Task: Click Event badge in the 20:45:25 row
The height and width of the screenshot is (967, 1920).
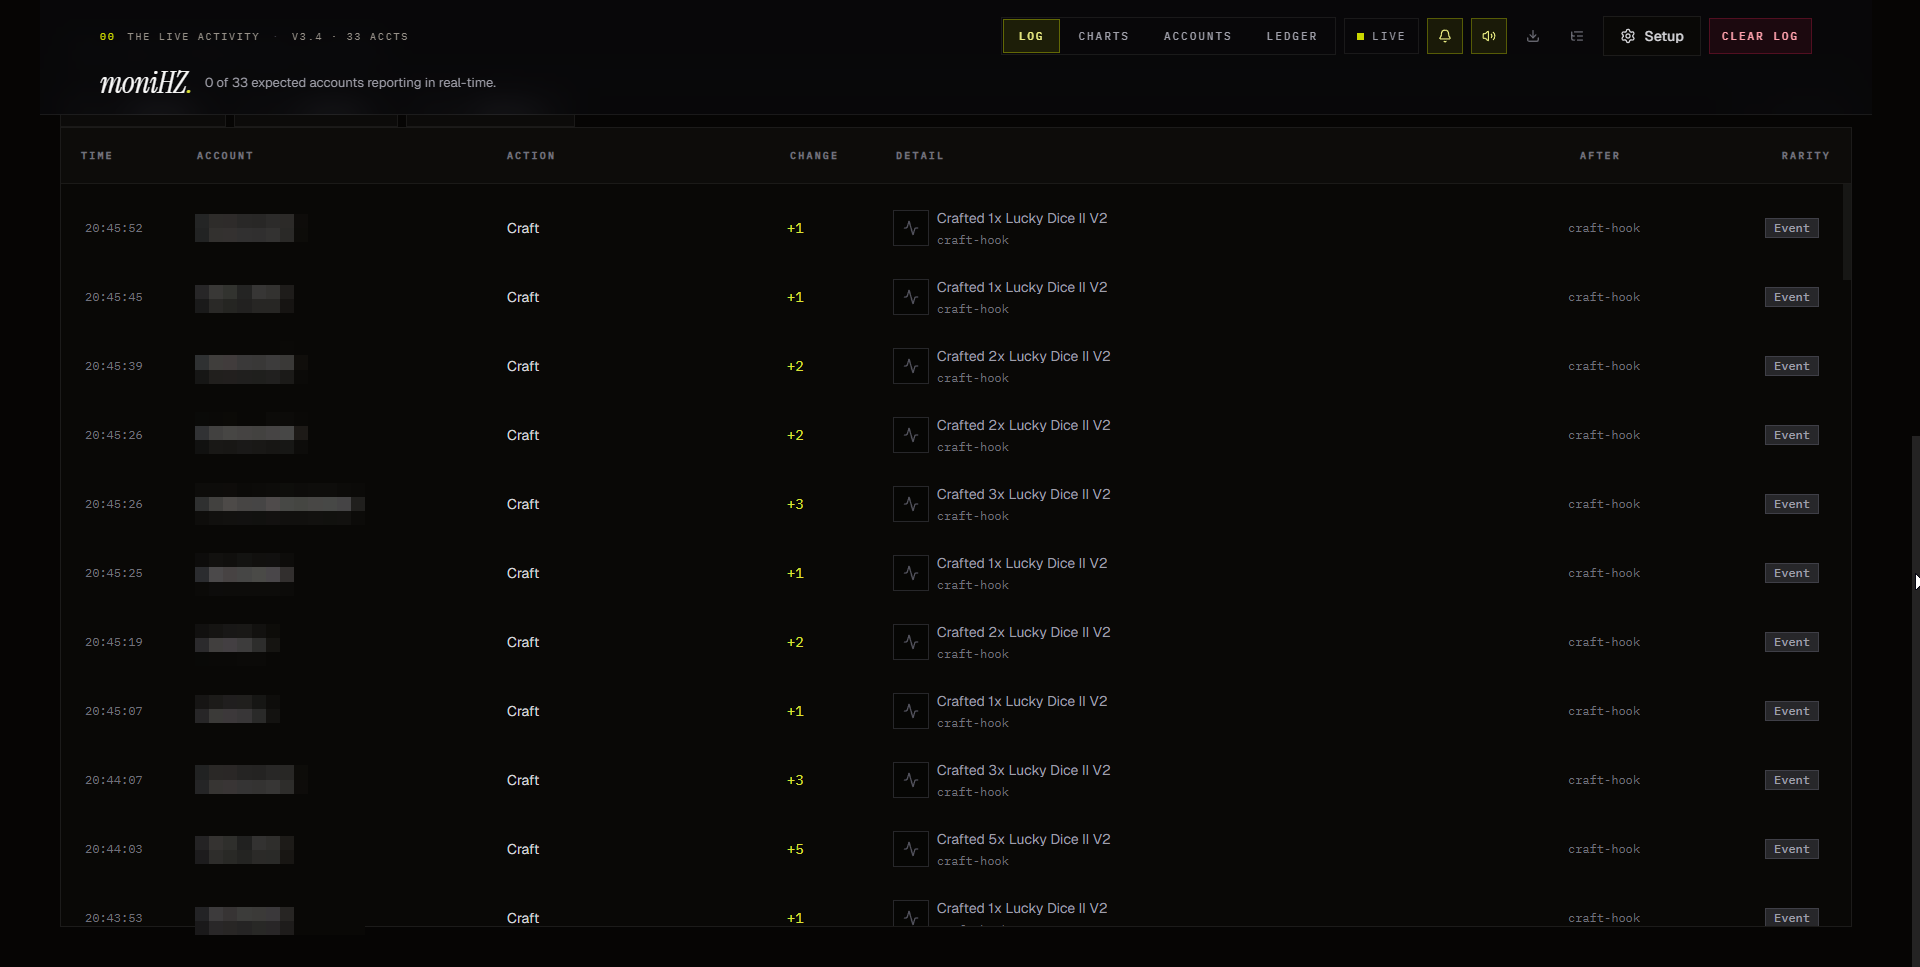Action: pyautogui.click(x=1791, y=573)
